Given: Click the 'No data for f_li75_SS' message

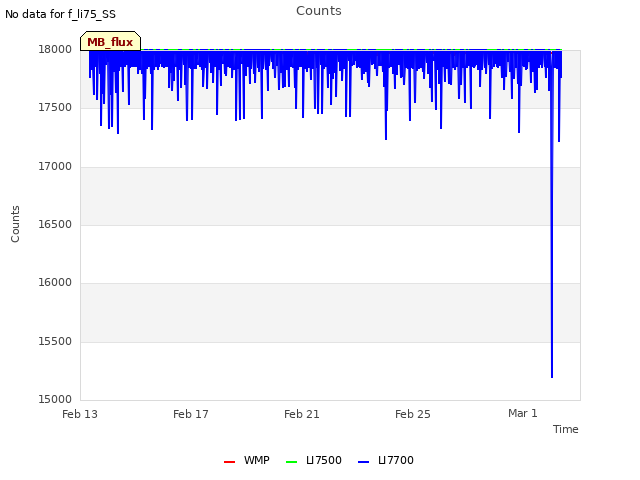Looking at the screenshot, I should (x=60, y=14).
